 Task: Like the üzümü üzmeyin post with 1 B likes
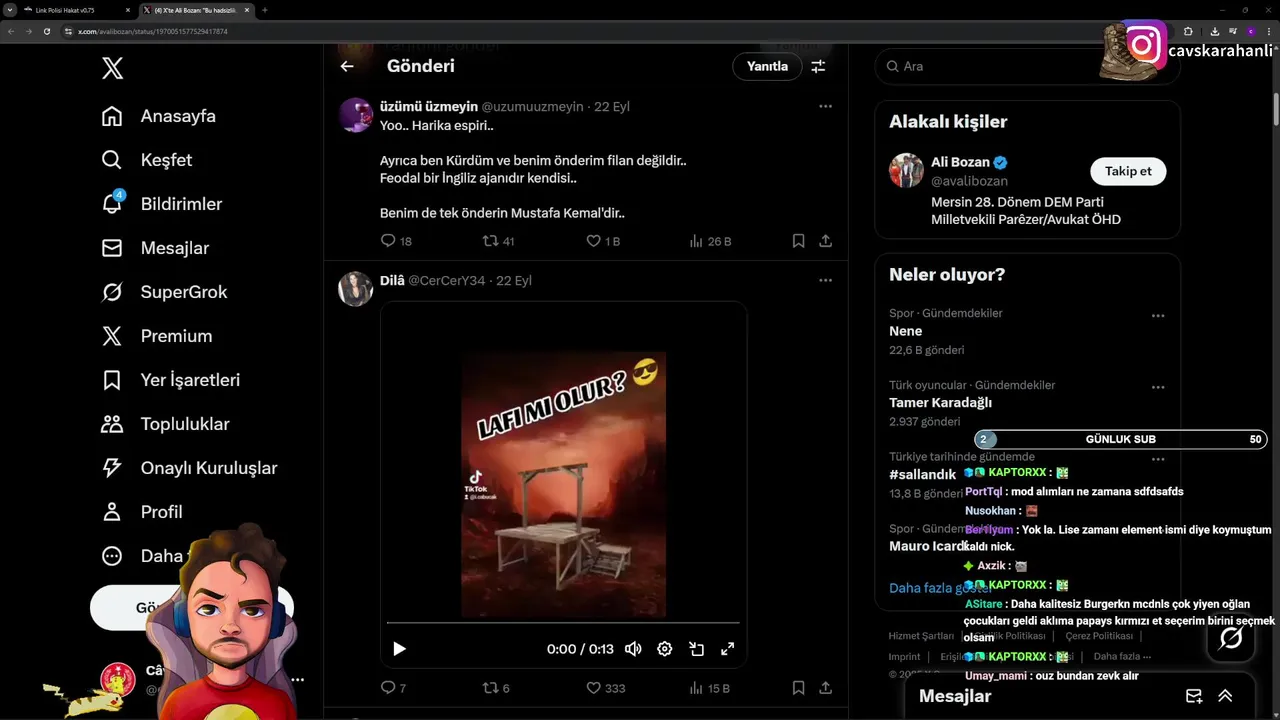point(603,241)
